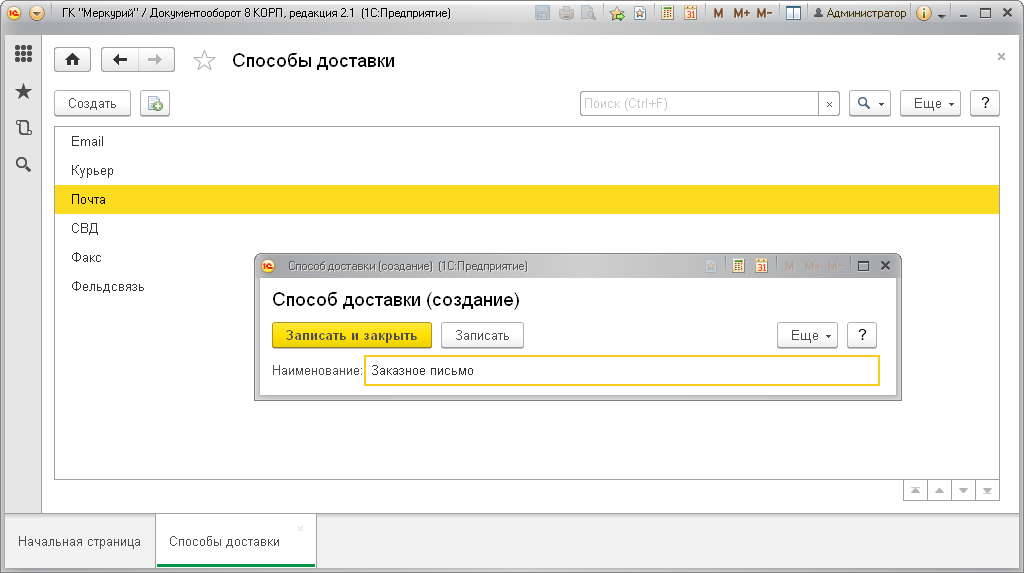
Task: Click the Создать button
Action: tap(92, 103)
